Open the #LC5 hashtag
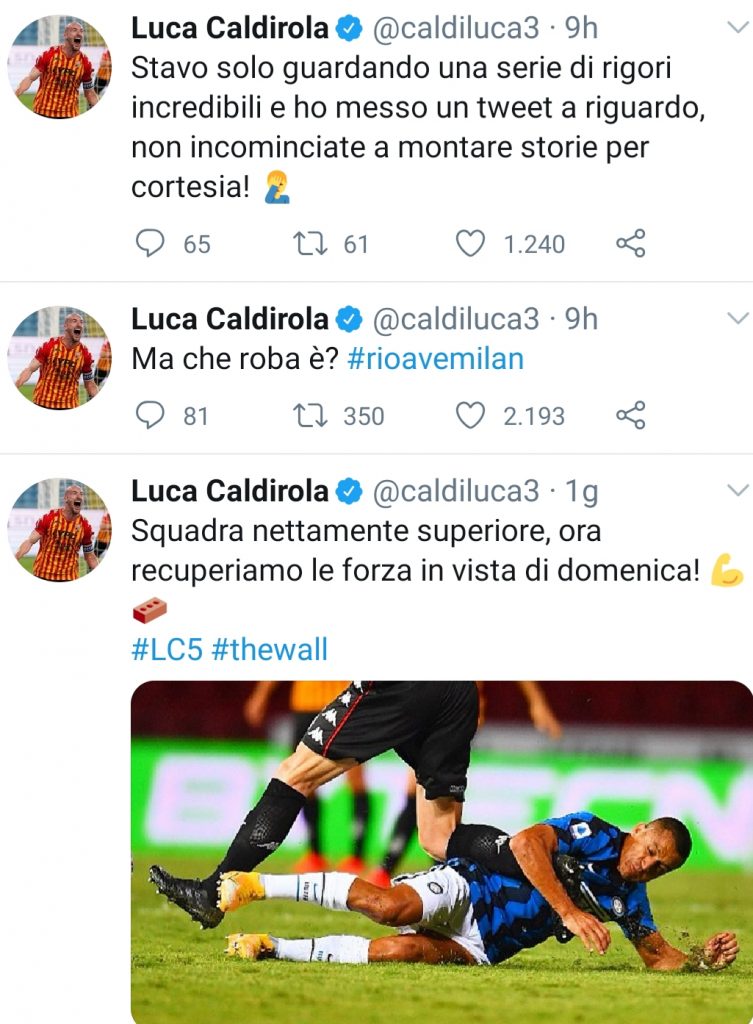Screen dimensions: 753x1024 166,649
